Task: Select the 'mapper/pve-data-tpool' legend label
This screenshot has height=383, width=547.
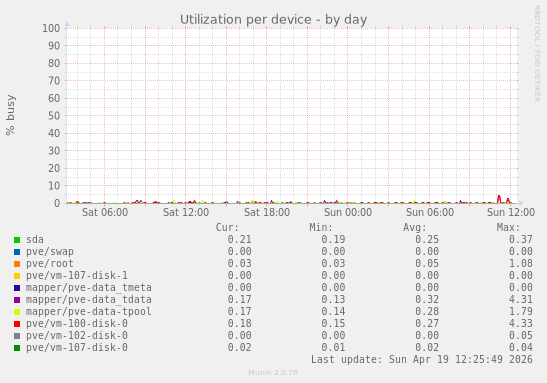Action: point(89,311)
